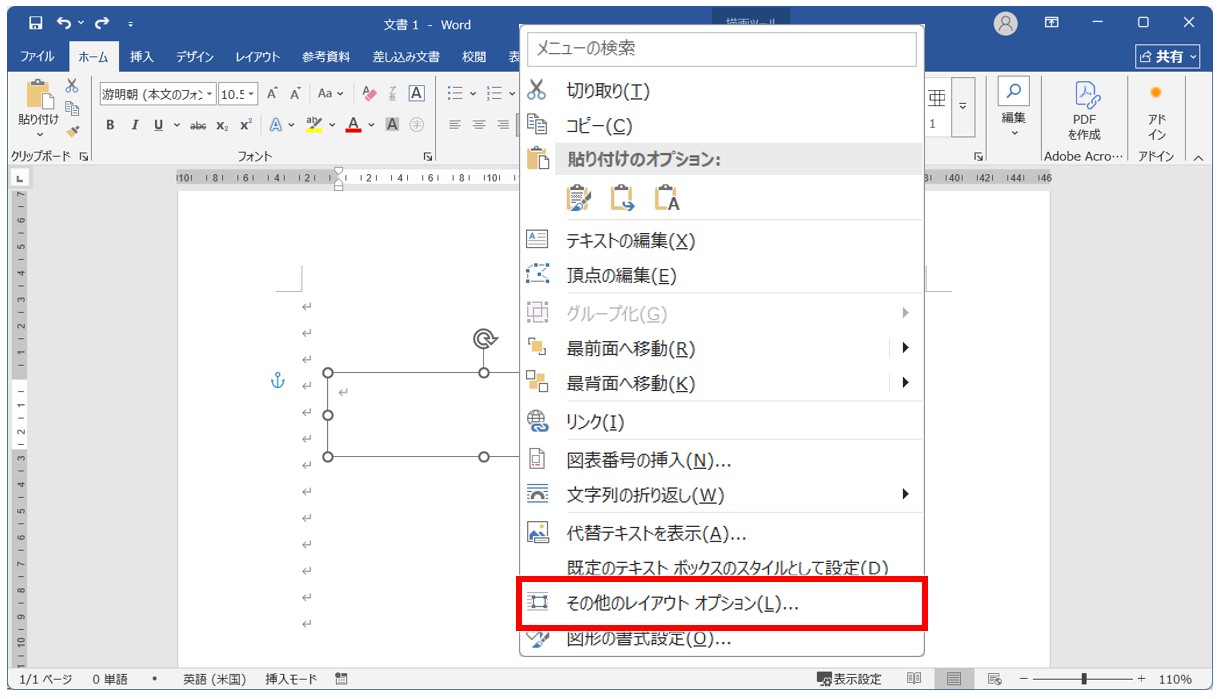Expand the text effects dropdown arrow

(291, 125)
